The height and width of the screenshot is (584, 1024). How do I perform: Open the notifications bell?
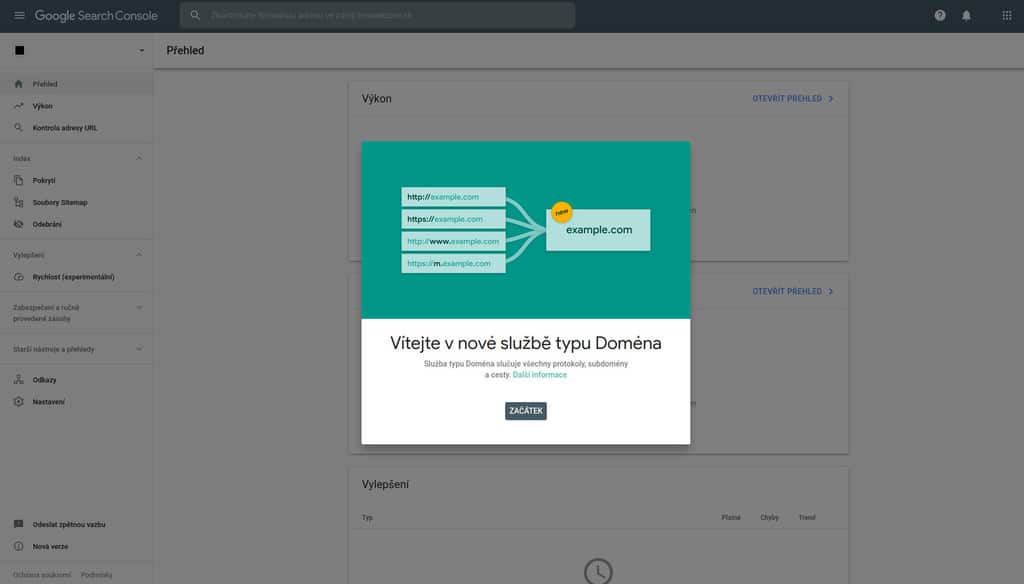point(967,16)
